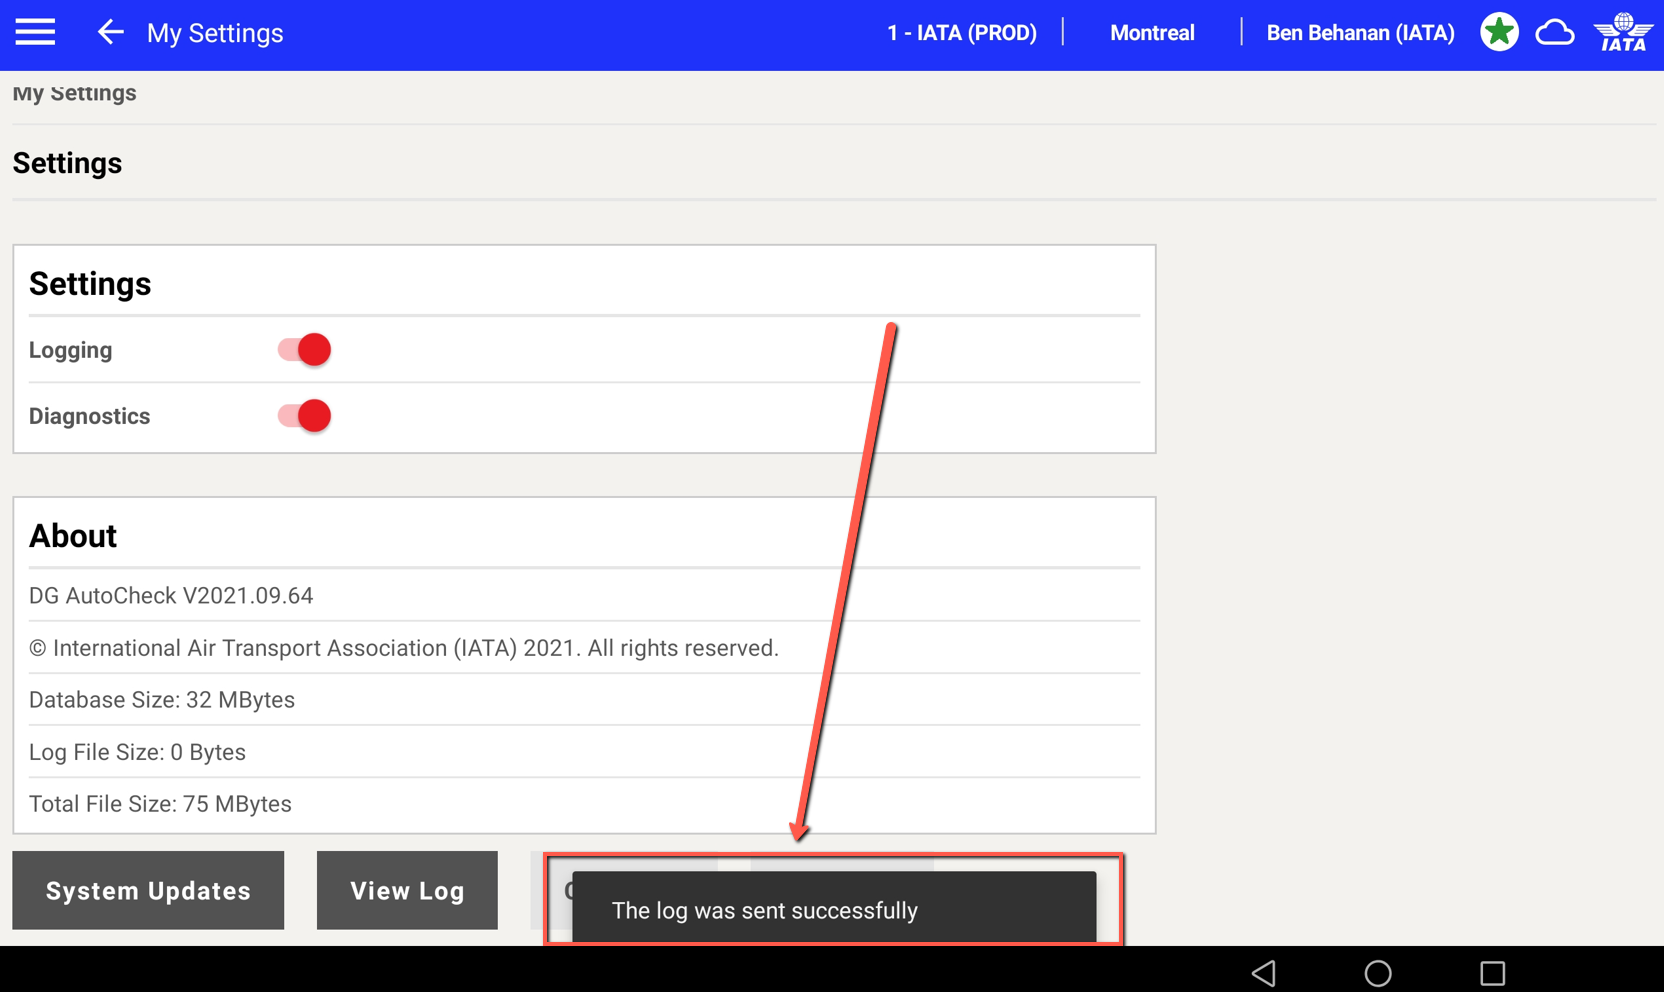Image resolution: width=1664 pixels, height=992 pixels.
Task: Click the green star status icon
Action: click(1499, 32)
